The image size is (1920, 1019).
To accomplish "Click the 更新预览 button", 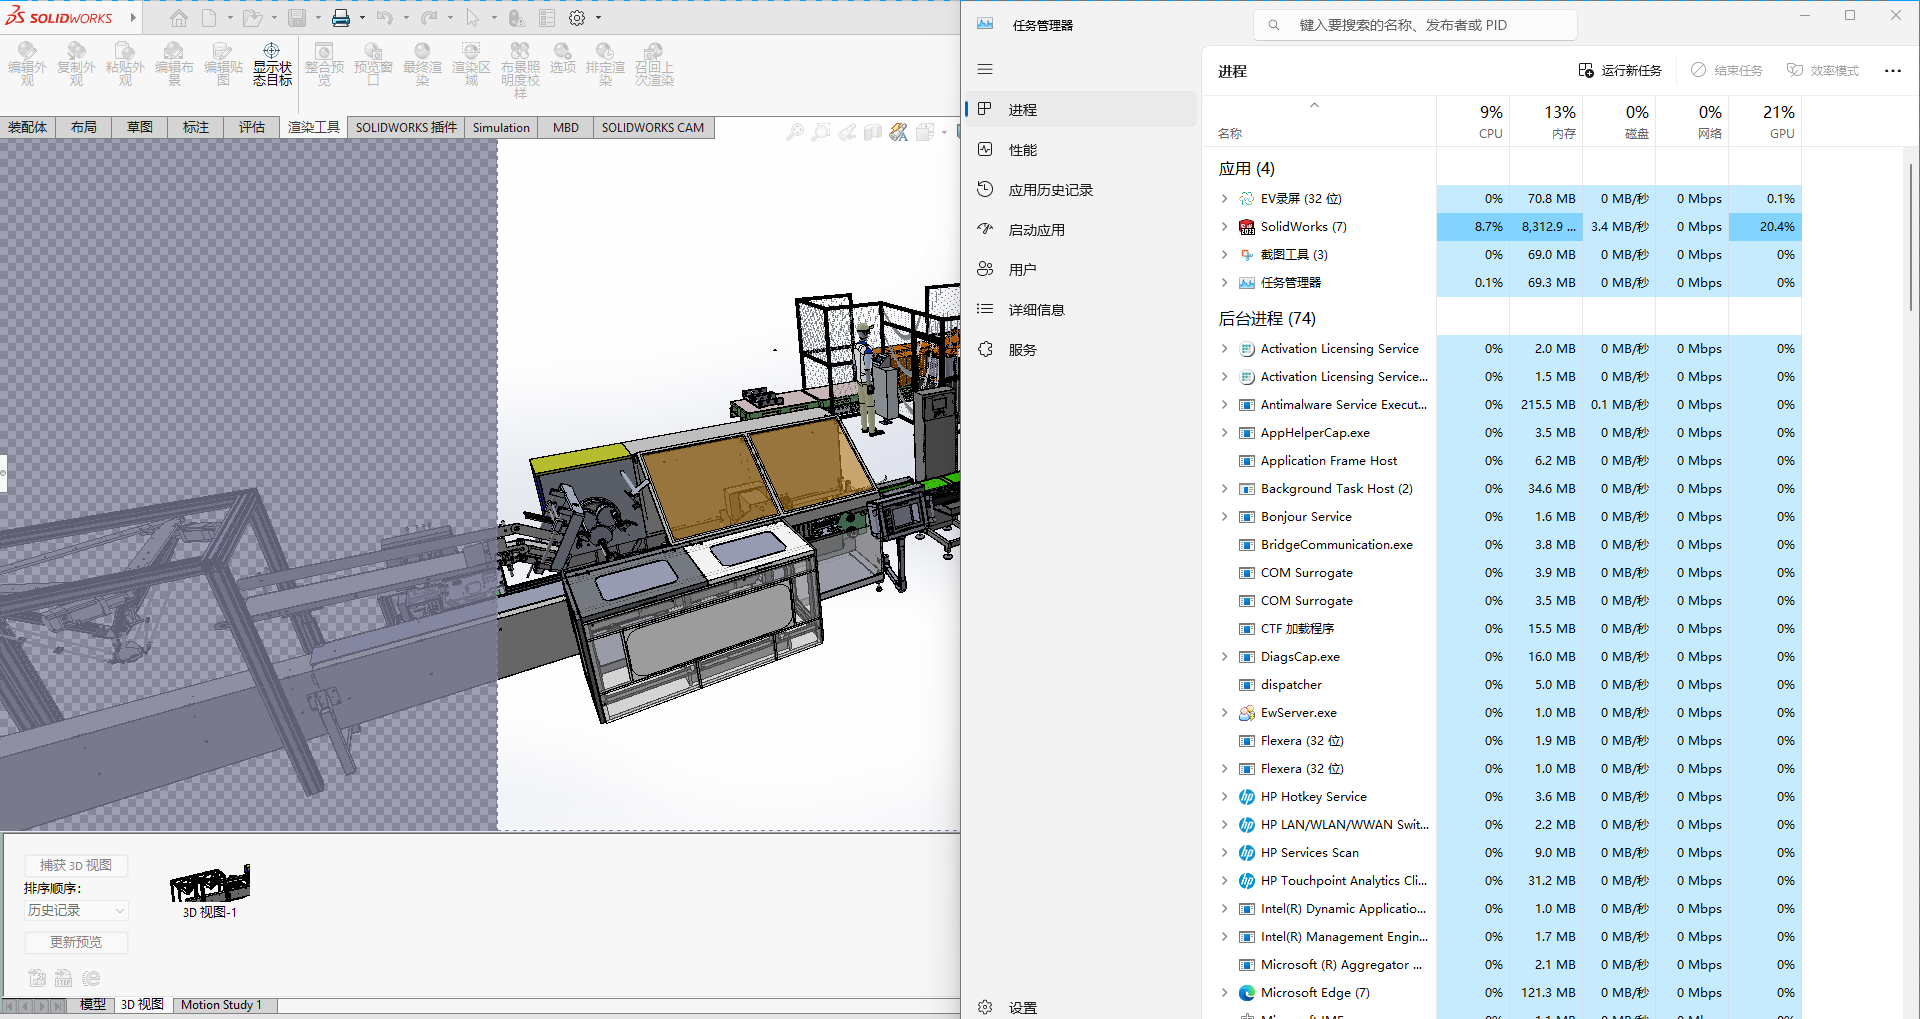I will 76,942.
